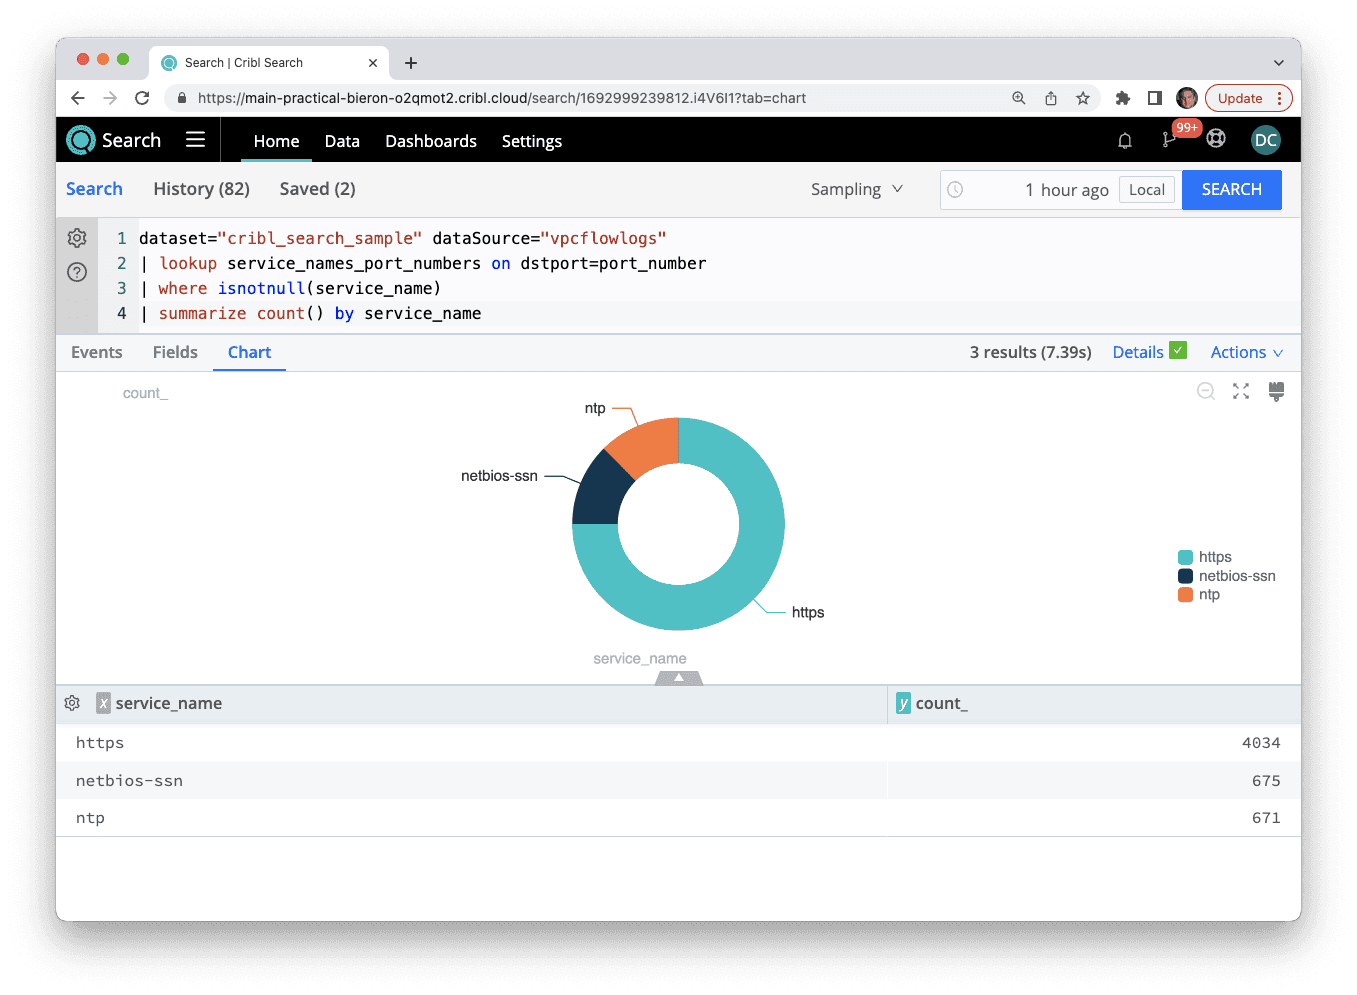Click the query help question mark icon
1357x995 pixels.
tap(77, 272)
